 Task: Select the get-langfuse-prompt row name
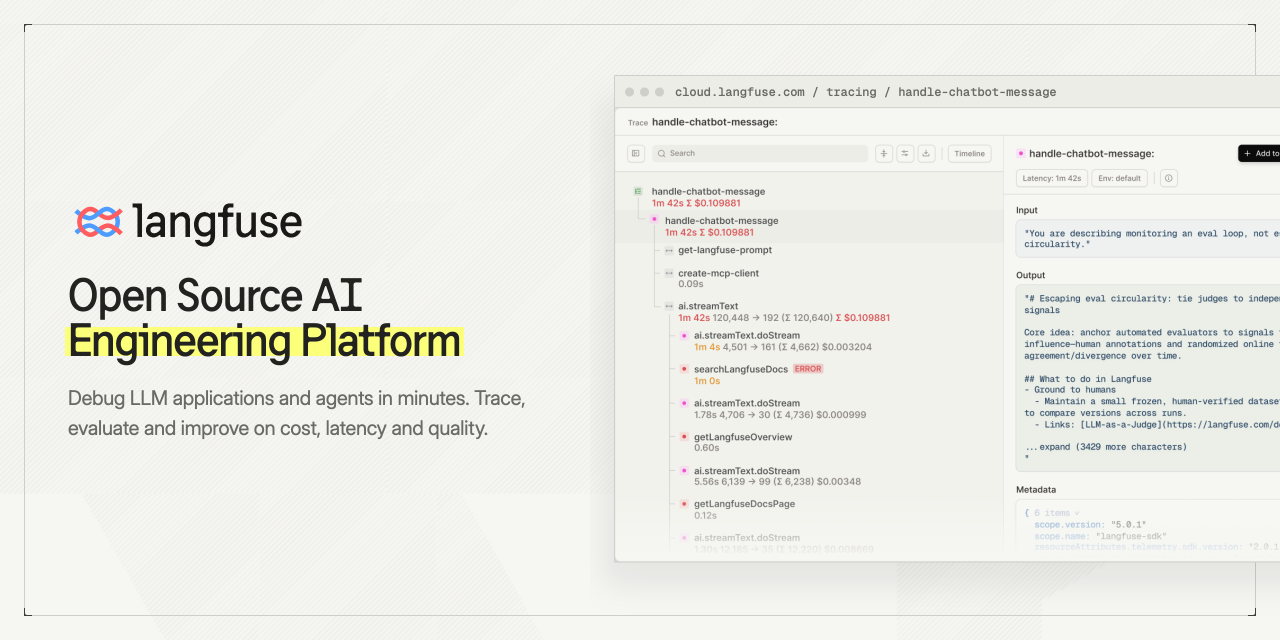click(725, 250)
